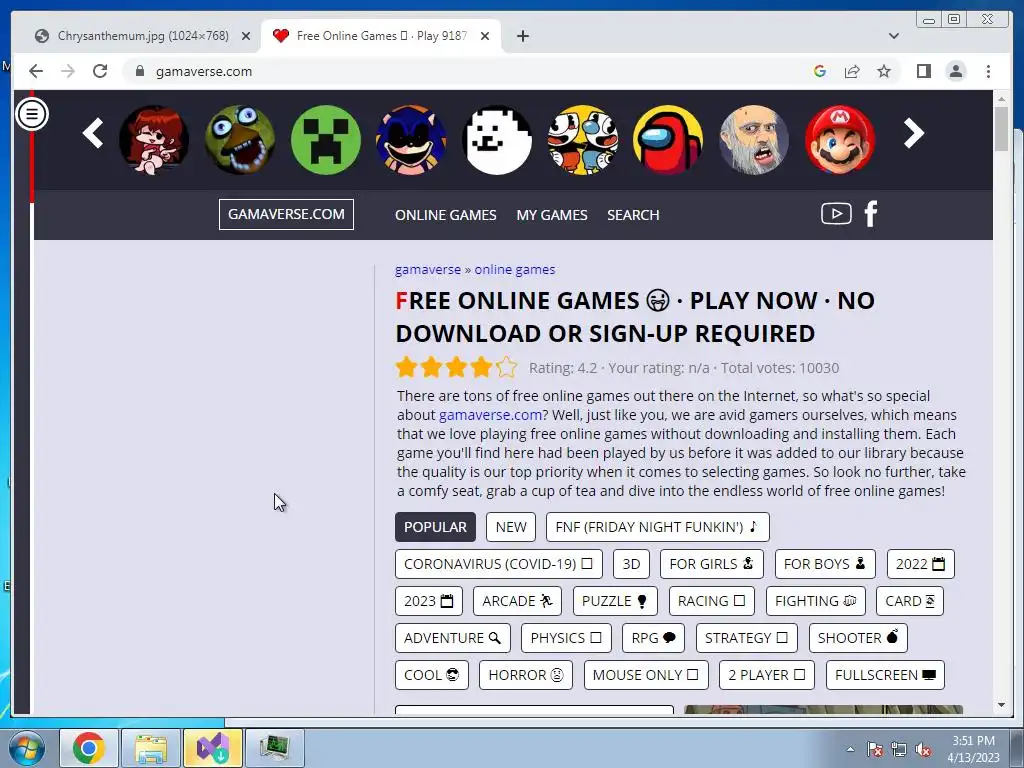Open PUZZLE category

pos(615,601)
